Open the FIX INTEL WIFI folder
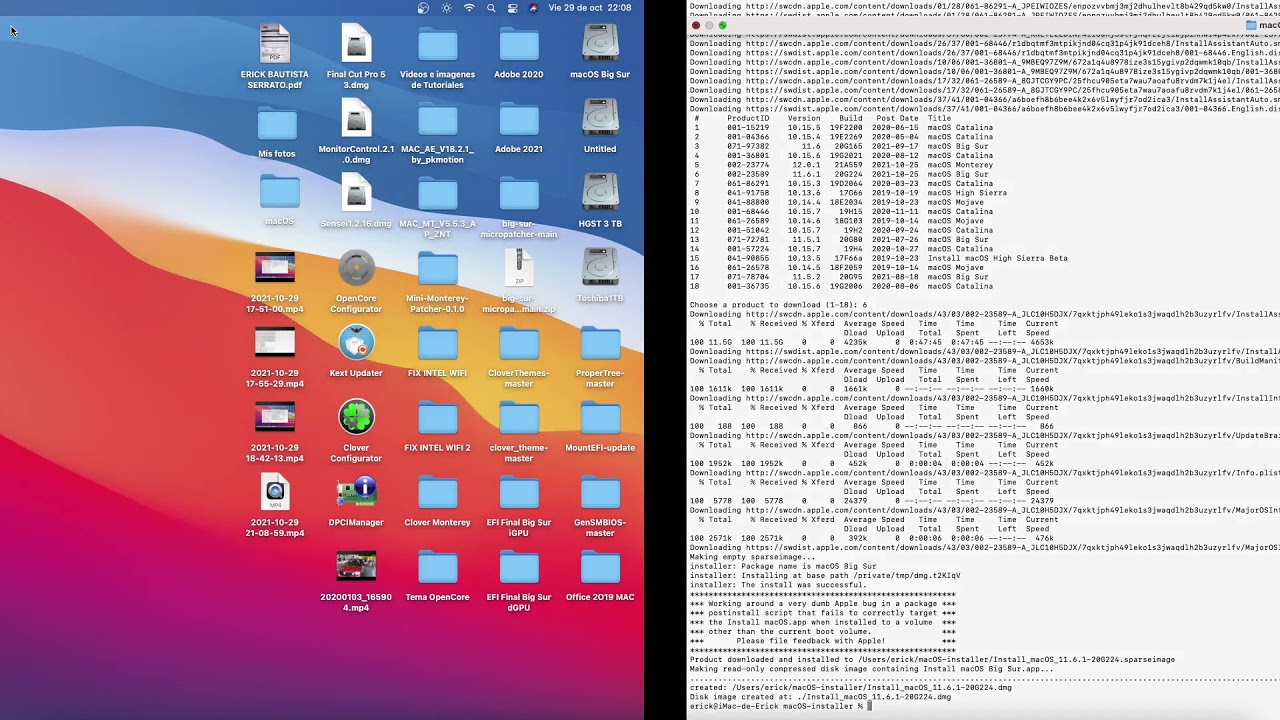This screenshot has height=720, width=1280. point(437,344)
